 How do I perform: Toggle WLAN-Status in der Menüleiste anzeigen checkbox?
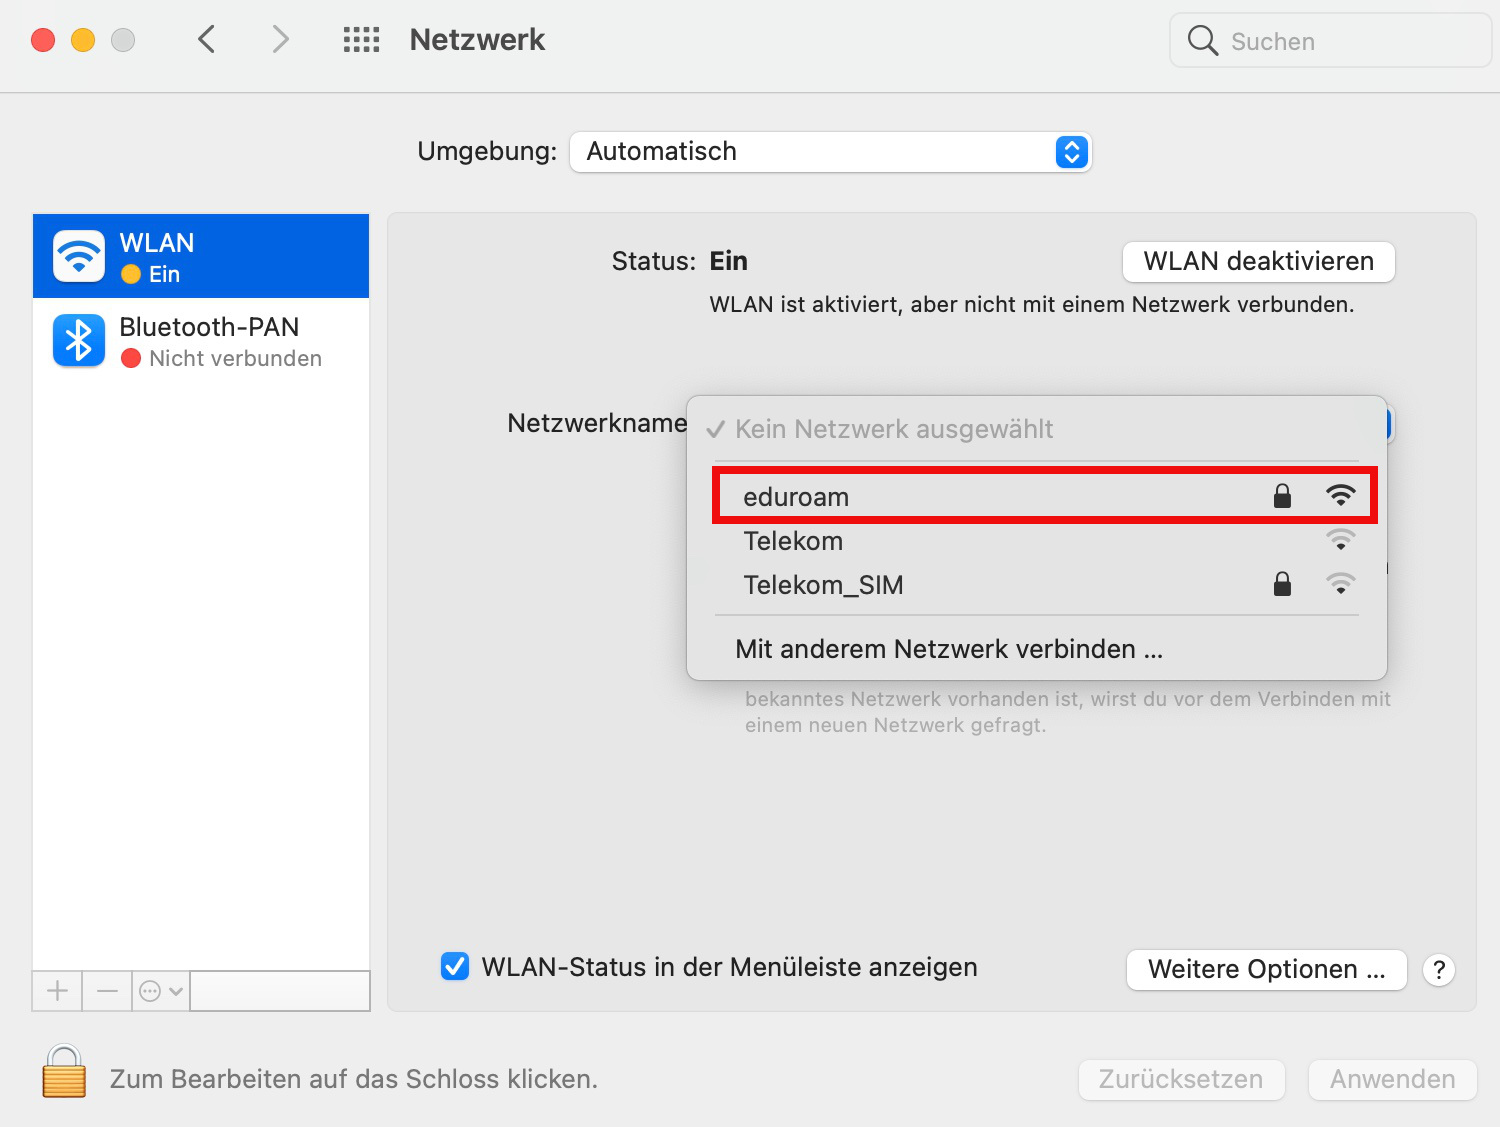tap(455, 966)
